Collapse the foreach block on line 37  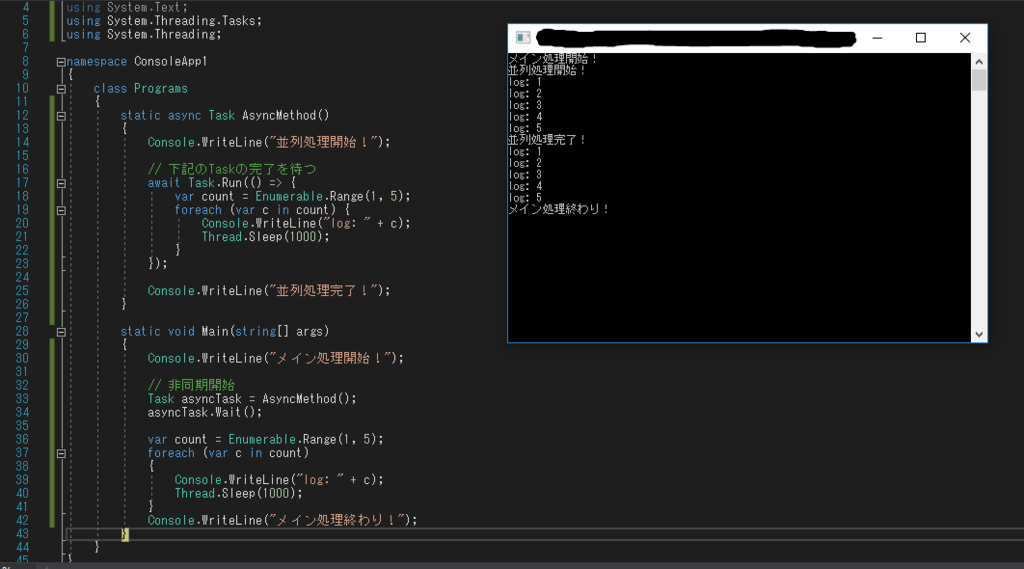pyautogui.click(x=61, y=453)
